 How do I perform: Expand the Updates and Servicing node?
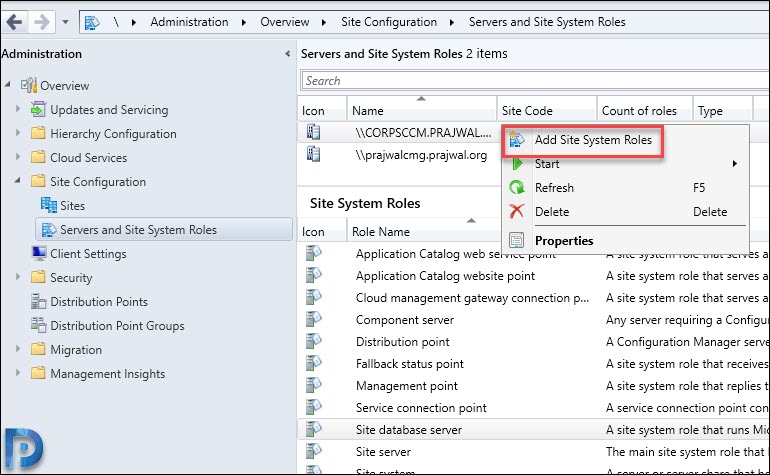point(18,109)
